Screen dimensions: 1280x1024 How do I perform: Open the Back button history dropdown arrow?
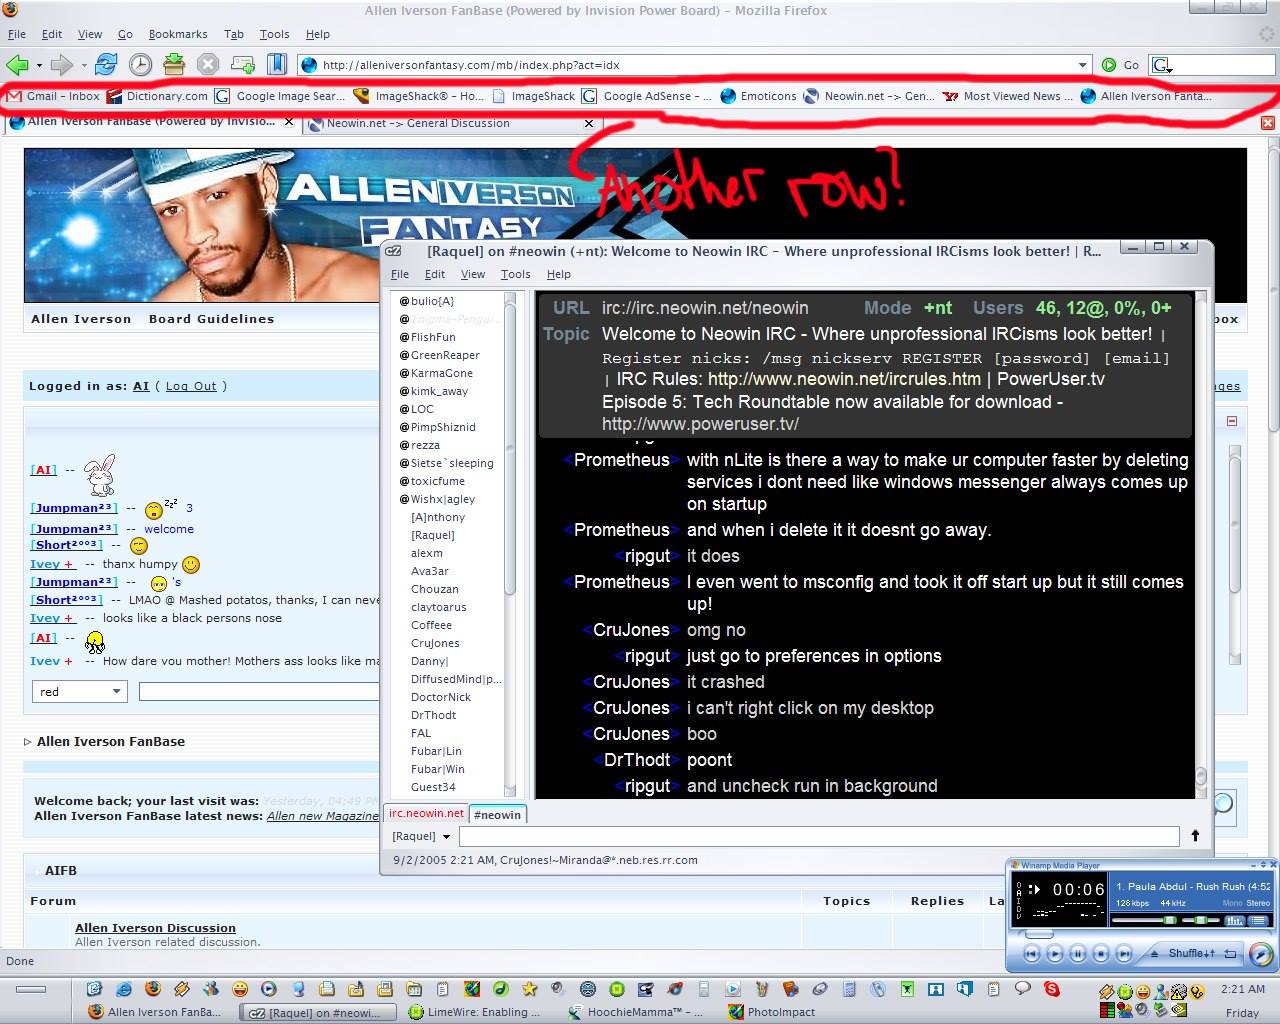pos(39,66)
